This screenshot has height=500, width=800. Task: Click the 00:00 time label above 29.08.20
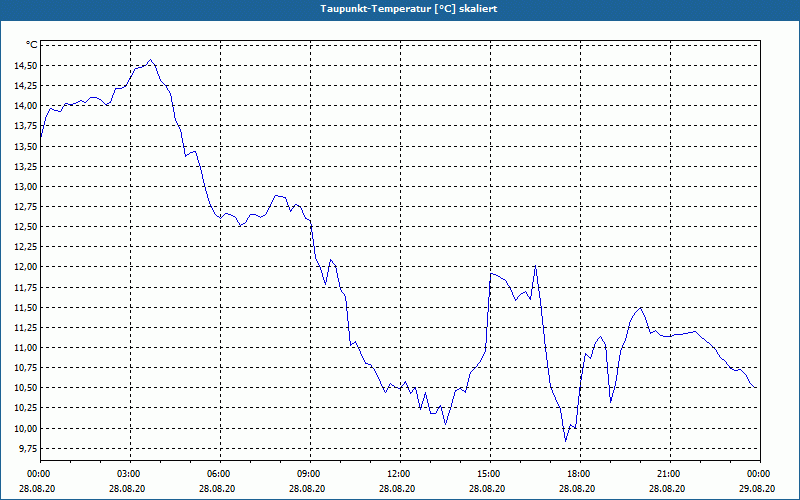[759, 474]
